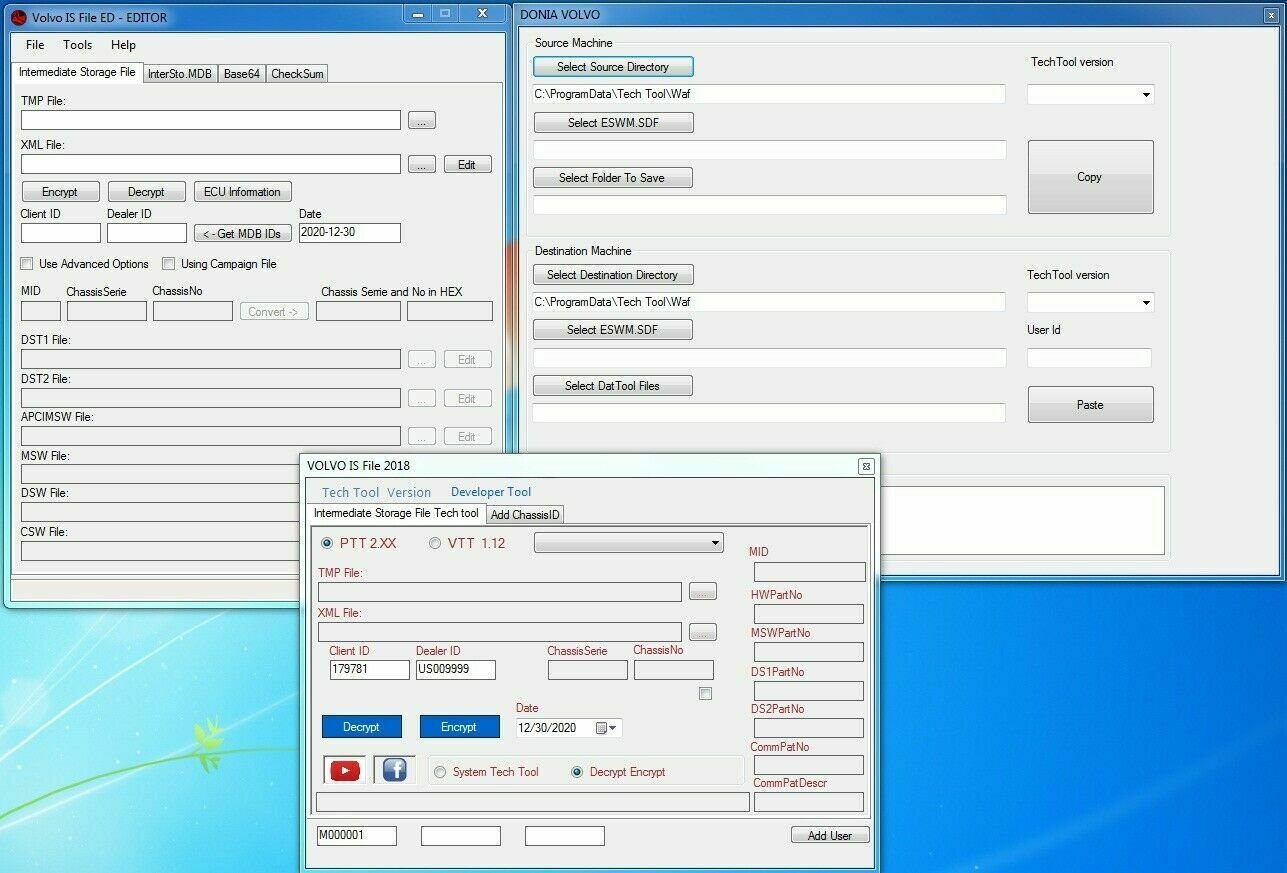Open the Facebook page via the Facebook icon
Viewport: 1287px width, 873px height.
point(392,770)
